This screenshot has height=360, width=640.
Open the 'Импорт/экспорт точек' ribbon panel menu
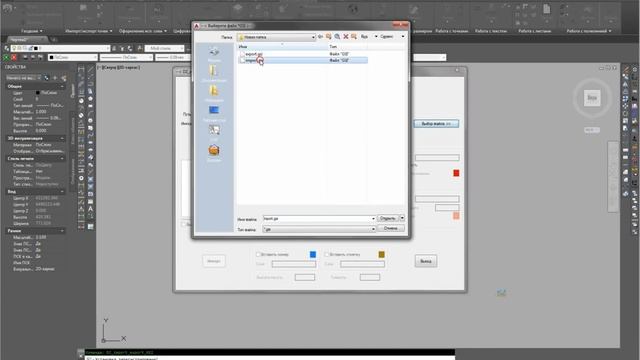coord(89,31)
